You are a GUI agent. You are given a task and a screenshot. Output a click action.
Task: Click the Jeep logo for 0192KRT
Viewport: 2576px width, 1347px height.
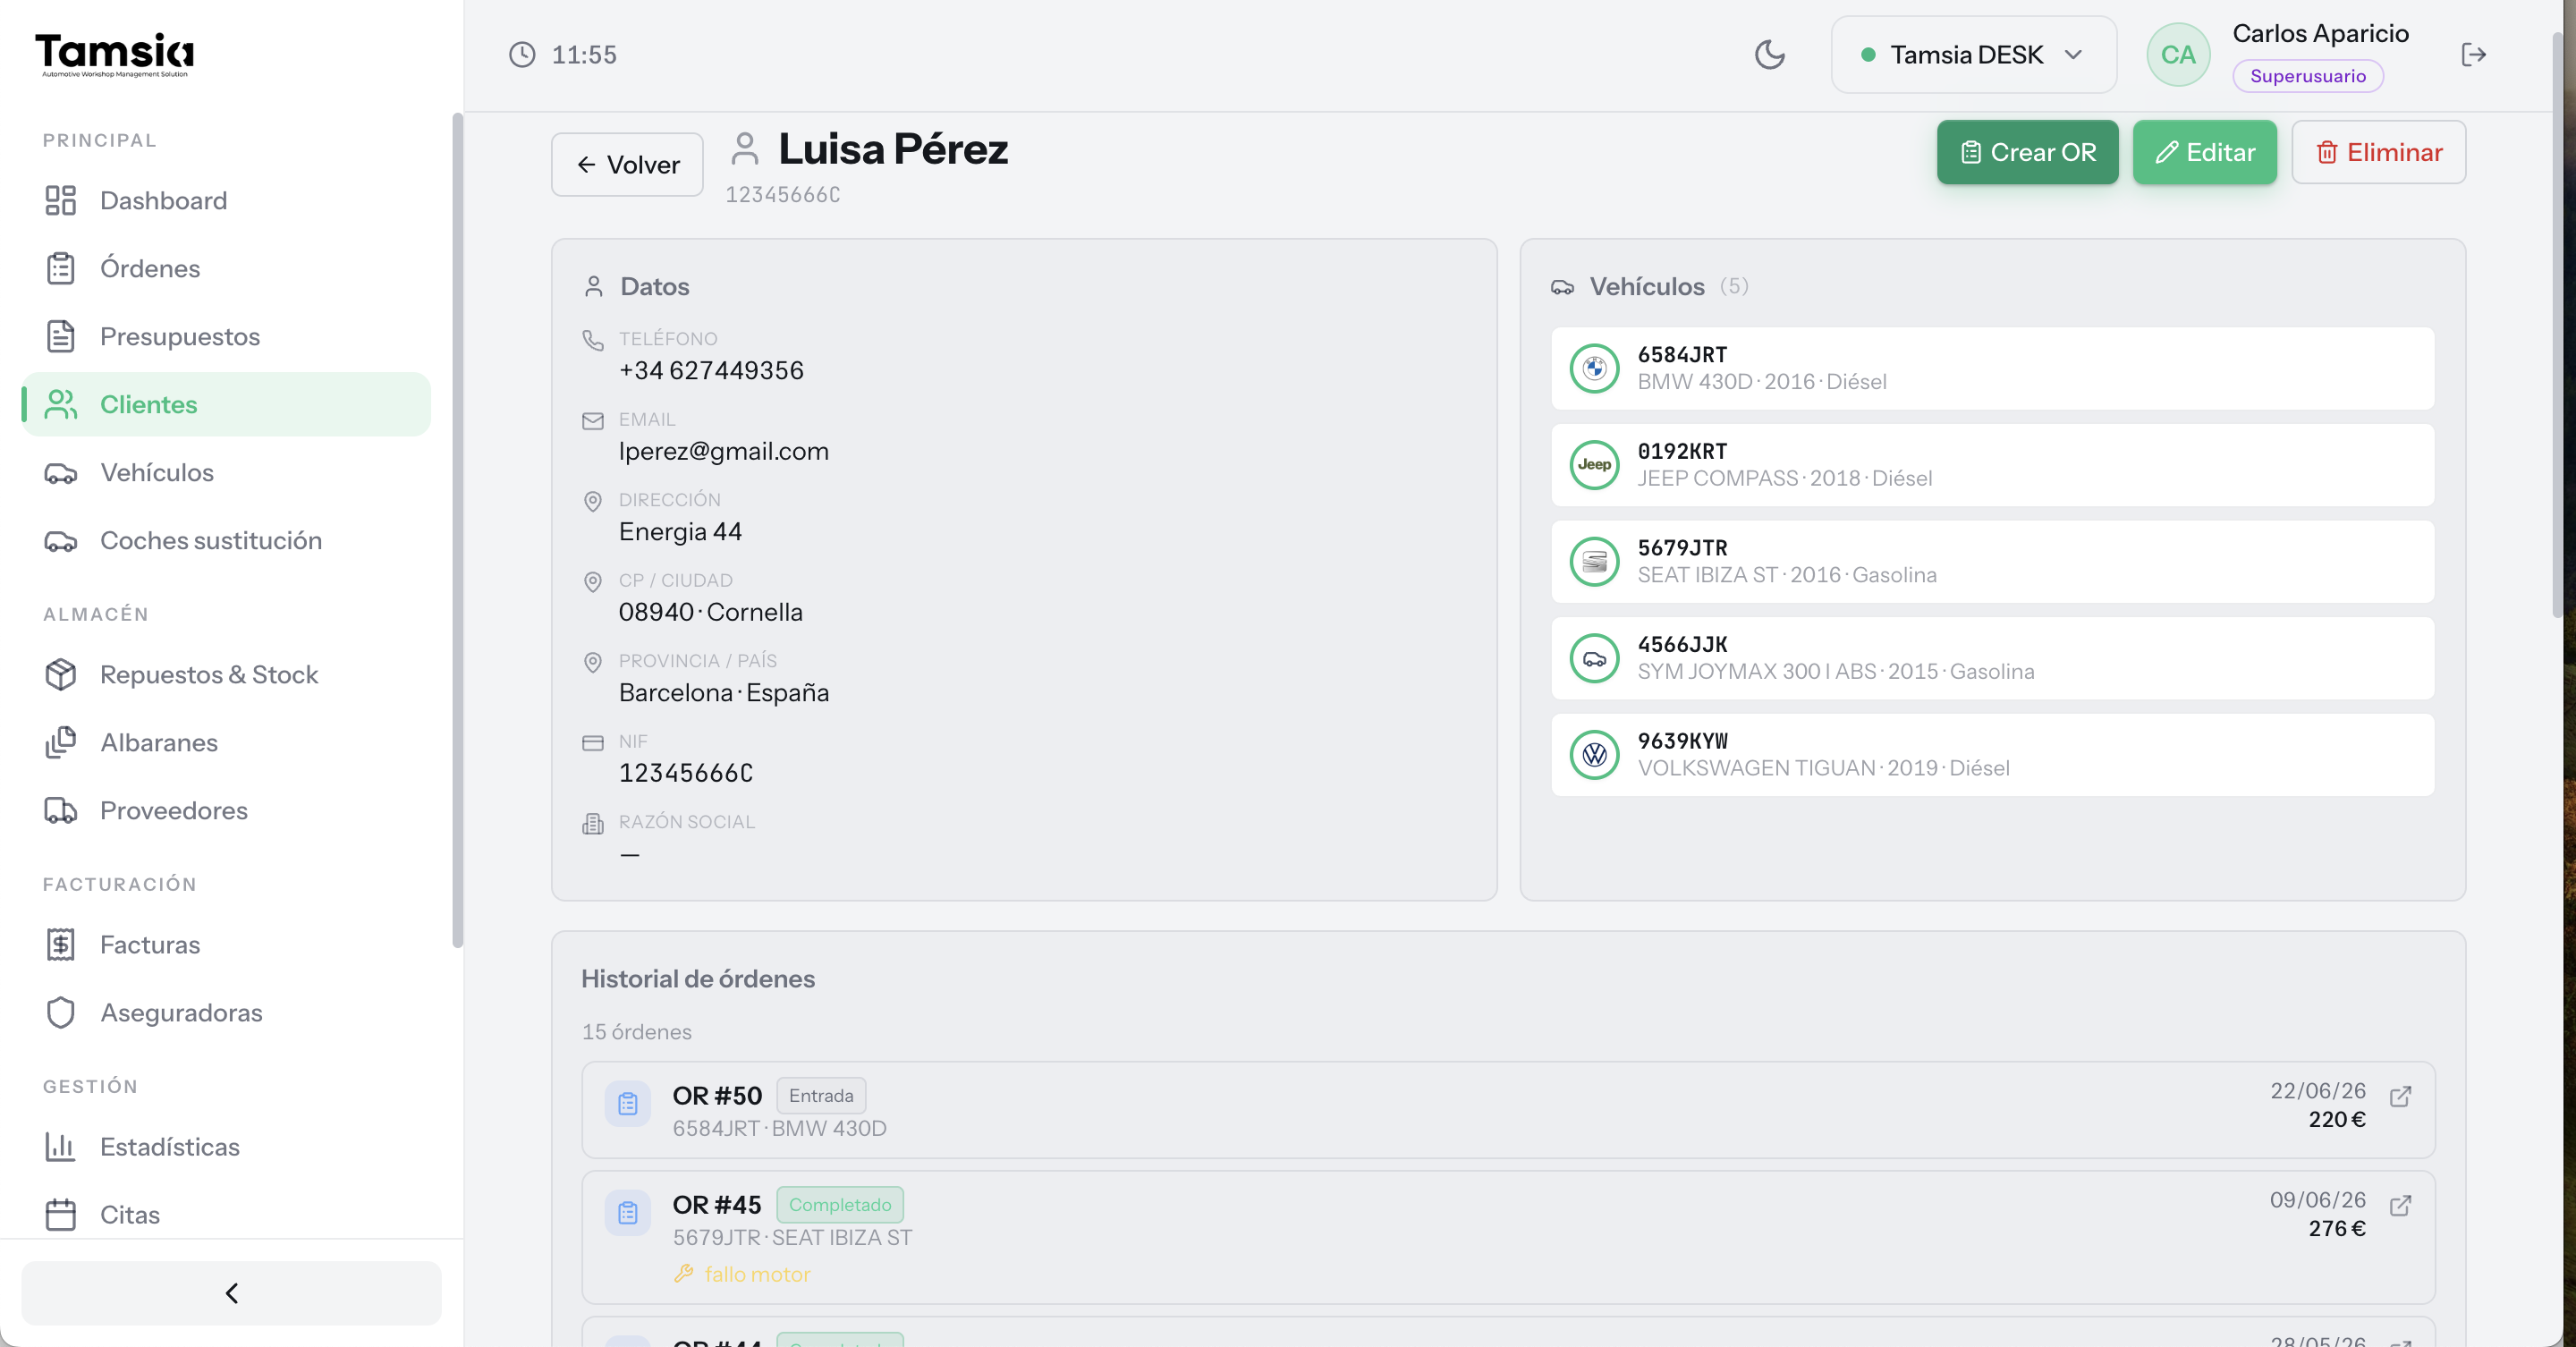click(1595, 465)
